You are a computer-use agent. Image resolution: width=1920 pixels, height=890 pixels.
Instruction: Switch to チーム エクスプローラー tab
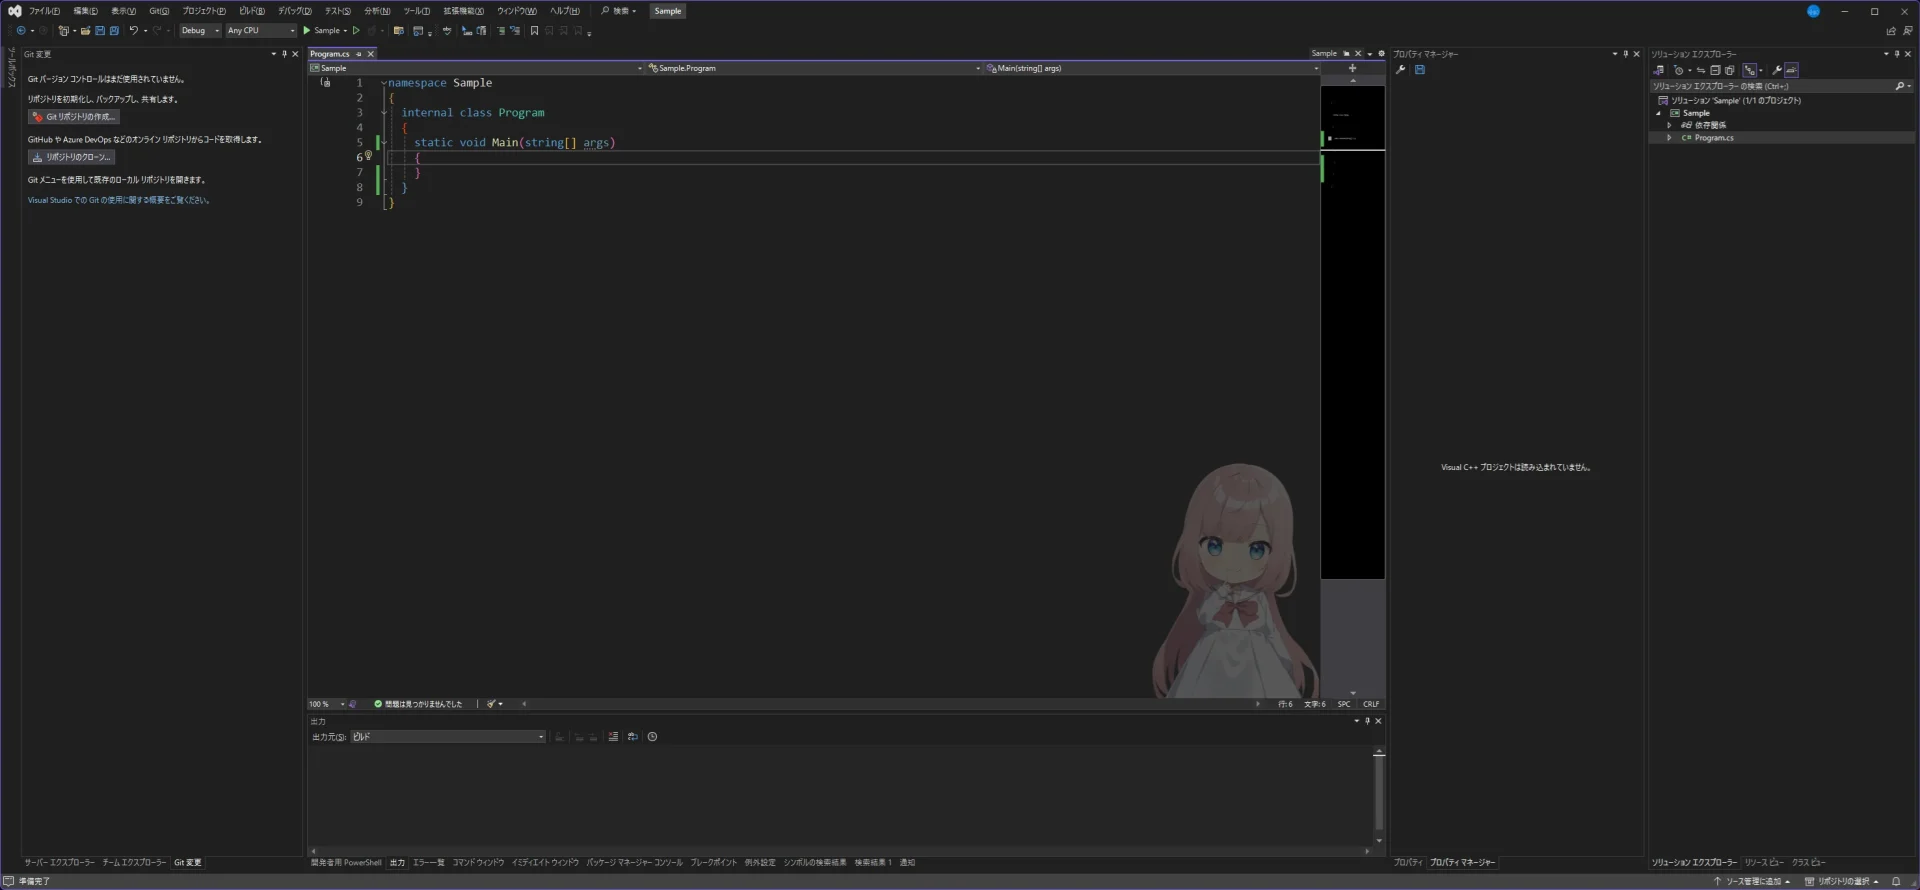(134, 863)
